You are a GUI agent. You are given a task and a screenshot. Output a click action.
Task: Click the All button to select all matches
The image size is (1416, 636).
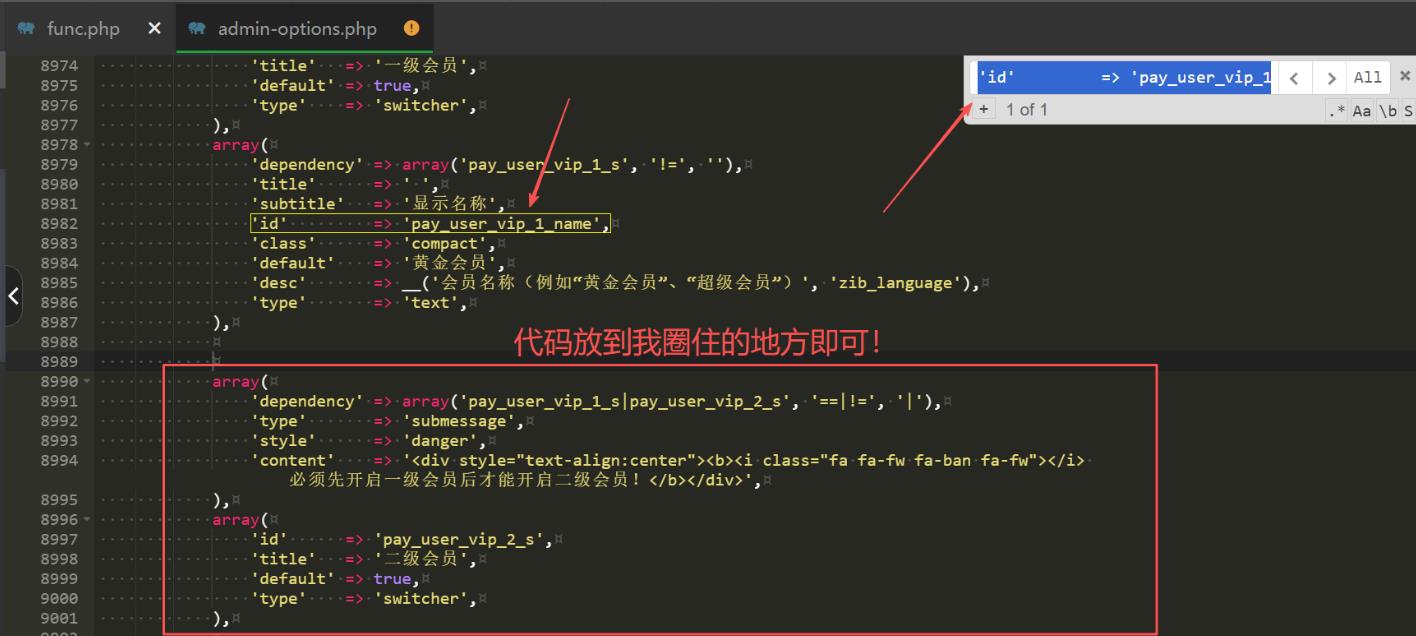pyautogui.click(x=1367, y=78)
